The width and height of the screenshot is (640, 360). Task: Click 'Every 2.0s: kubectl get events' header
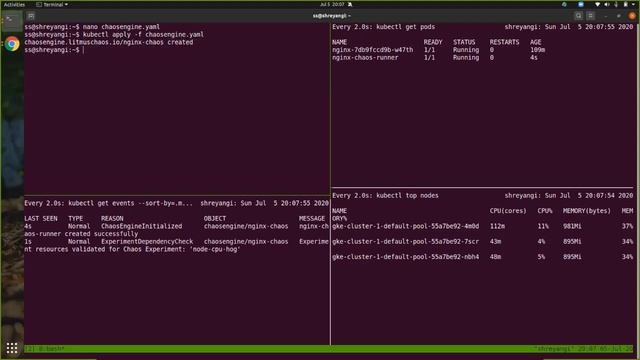(108, 203)
